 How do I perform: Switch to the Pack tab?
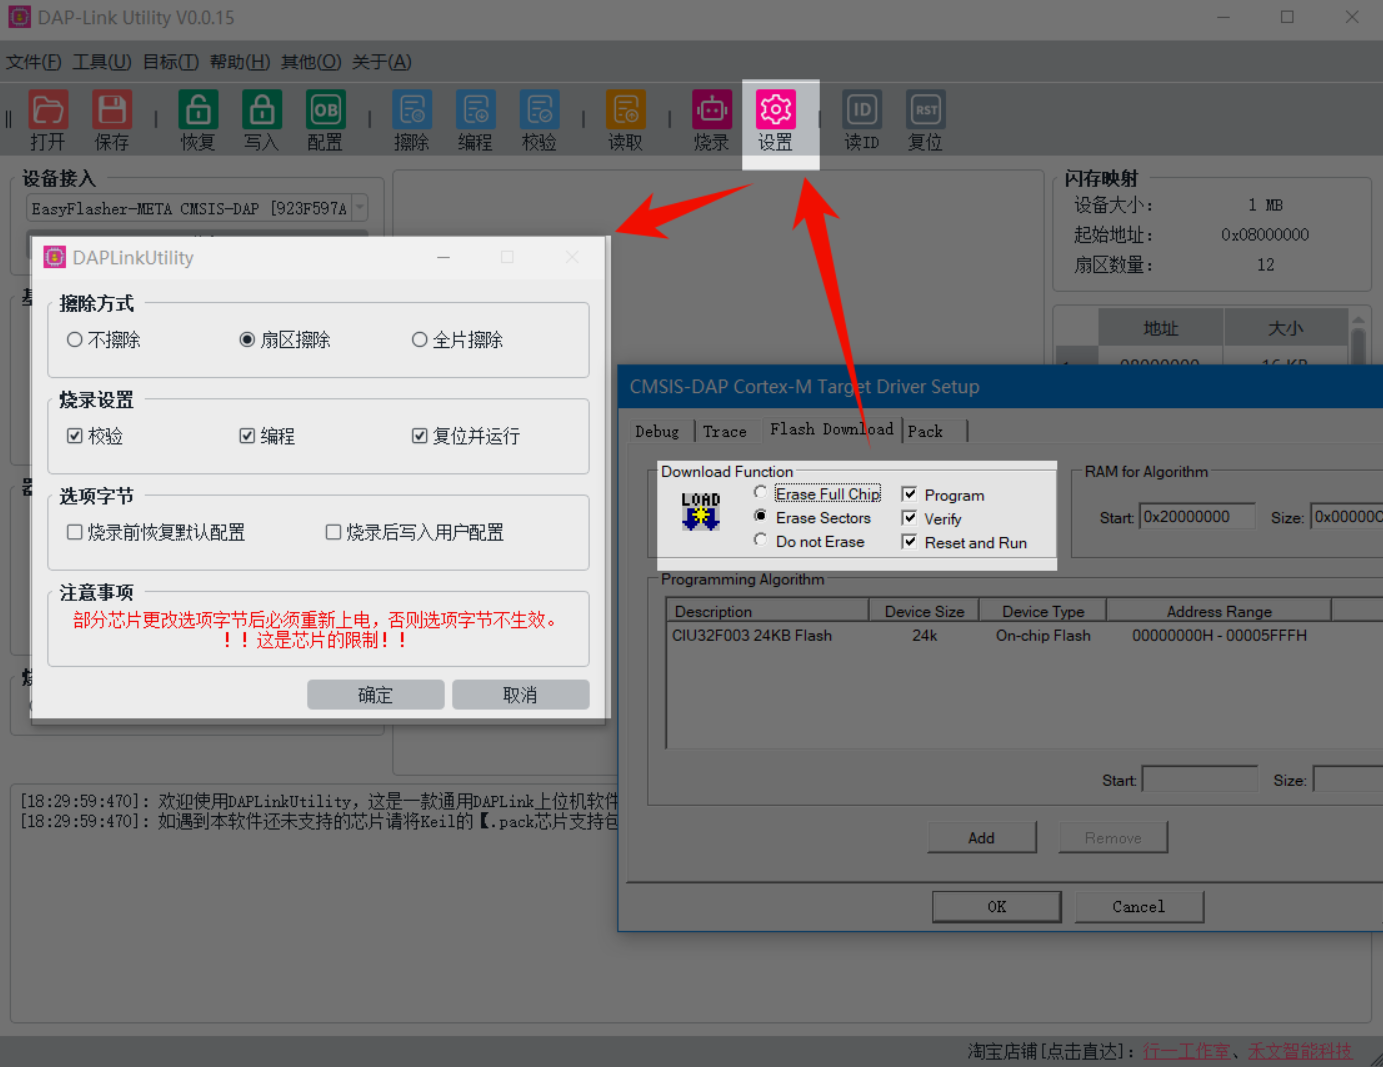click(x=926, y=431)
